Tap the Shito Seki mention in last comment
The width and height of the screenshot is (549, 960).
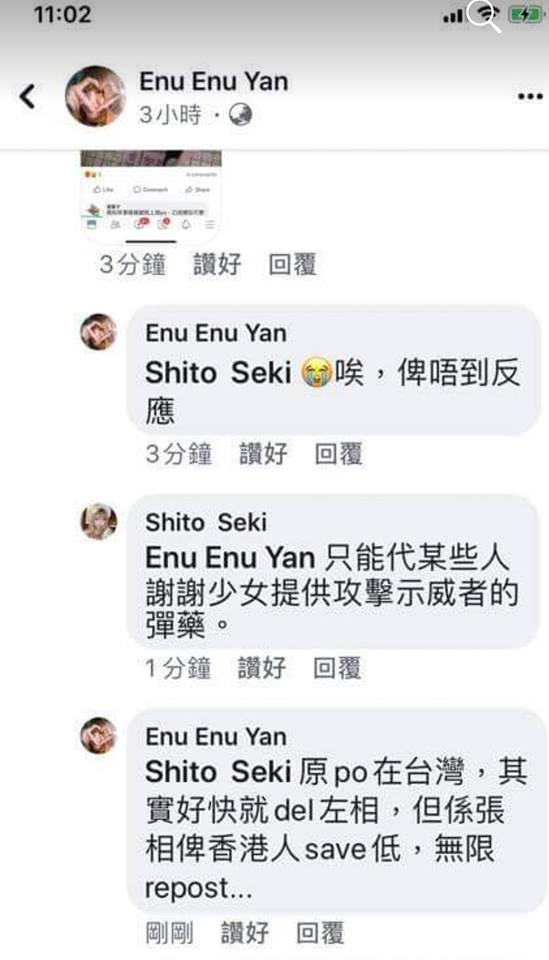(218, 772)
